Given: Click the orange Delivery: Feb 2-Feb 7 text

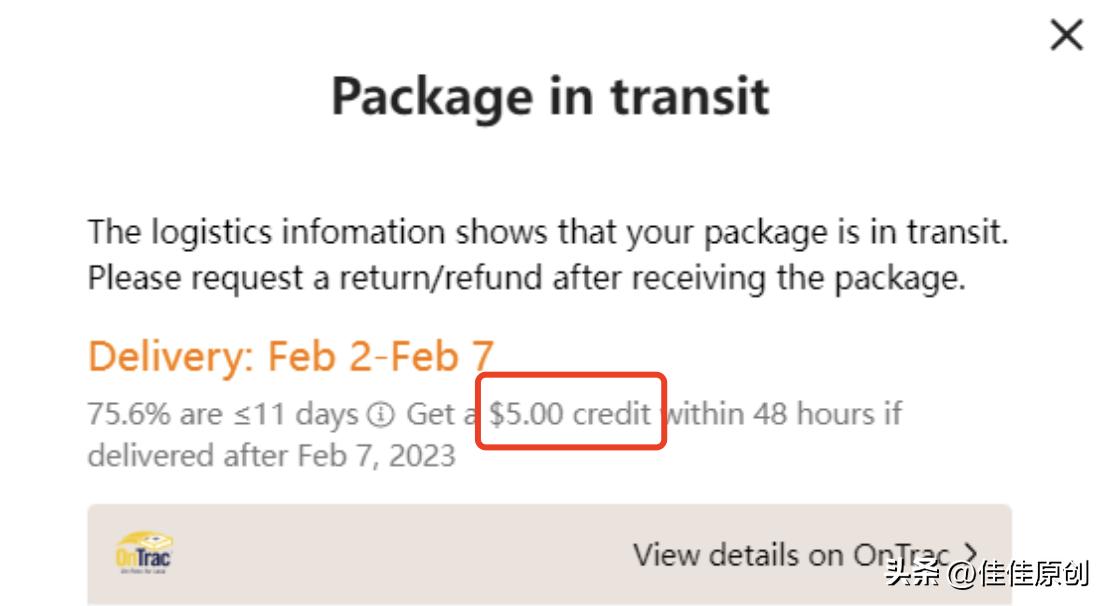Looking at the screenshot, I should (291, 356).
